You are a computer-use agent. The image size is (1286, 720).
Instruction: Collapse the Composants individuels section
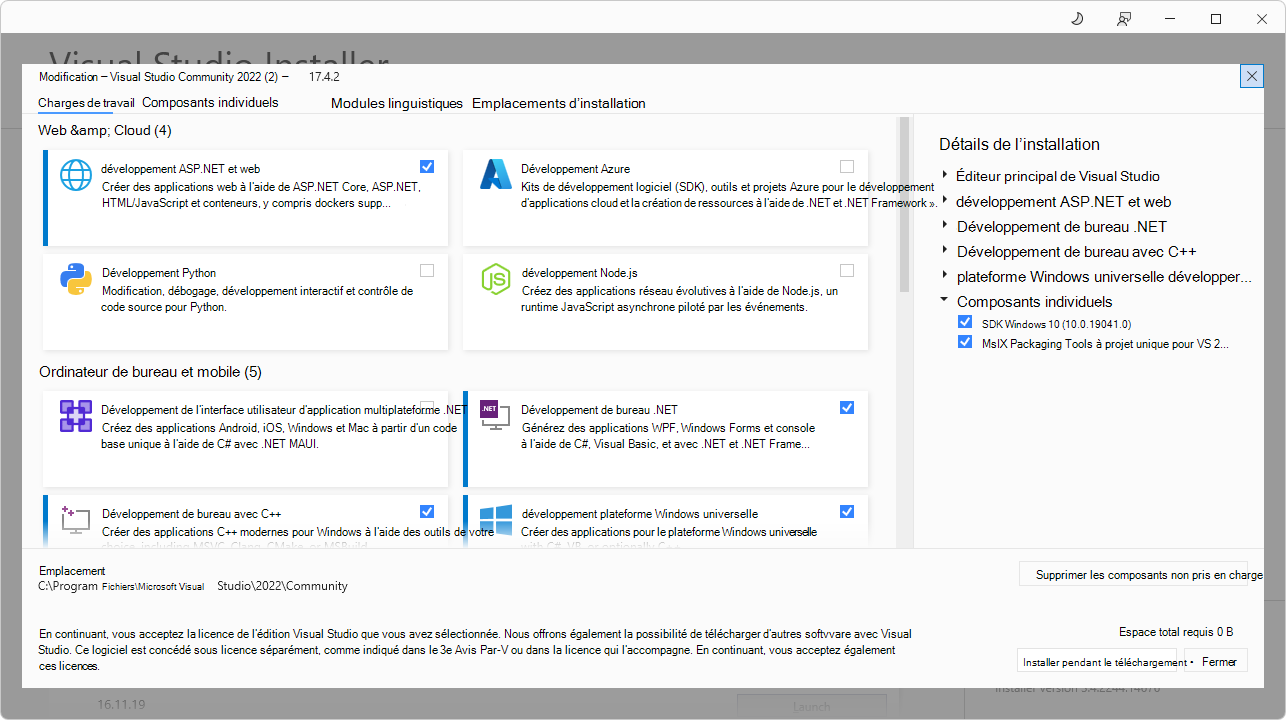point(943,301)
